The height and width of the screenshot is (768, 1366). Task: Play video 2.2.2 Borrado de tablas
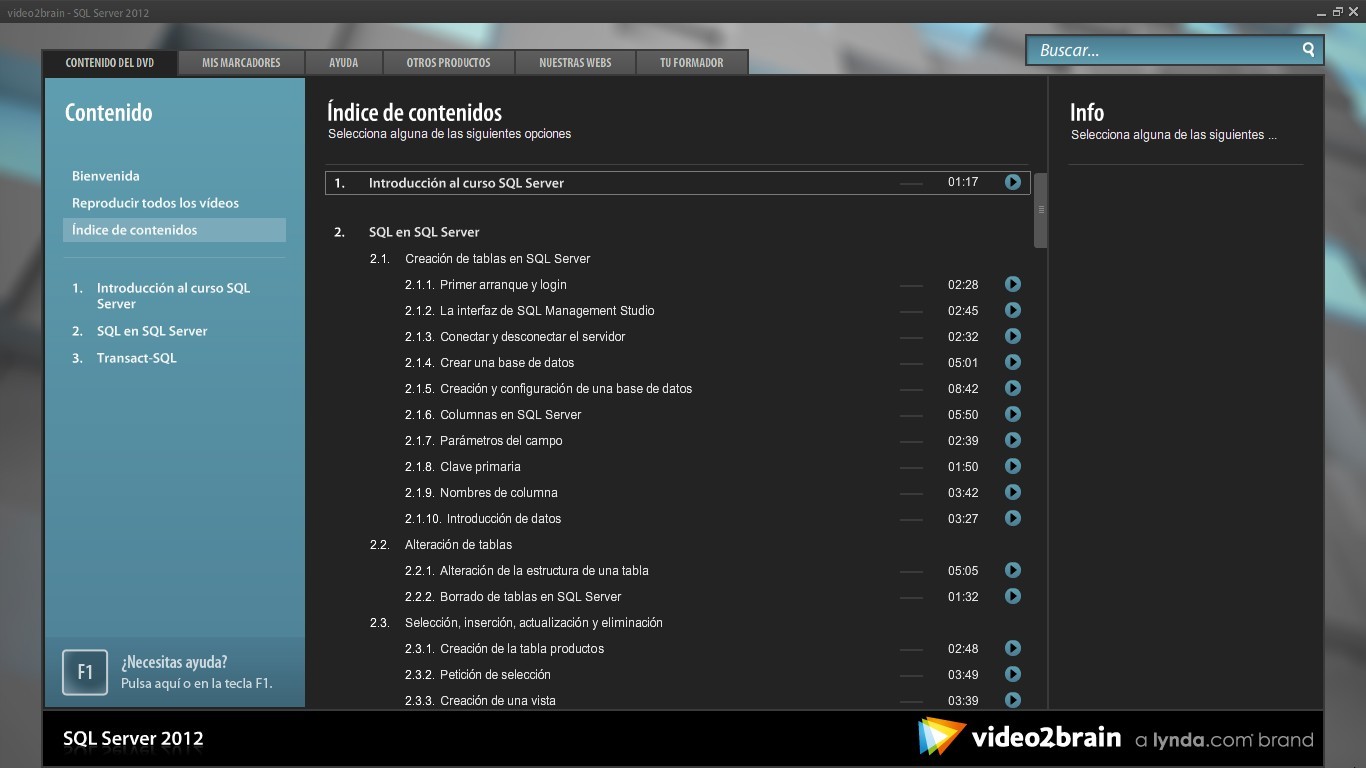(1013, 596)
